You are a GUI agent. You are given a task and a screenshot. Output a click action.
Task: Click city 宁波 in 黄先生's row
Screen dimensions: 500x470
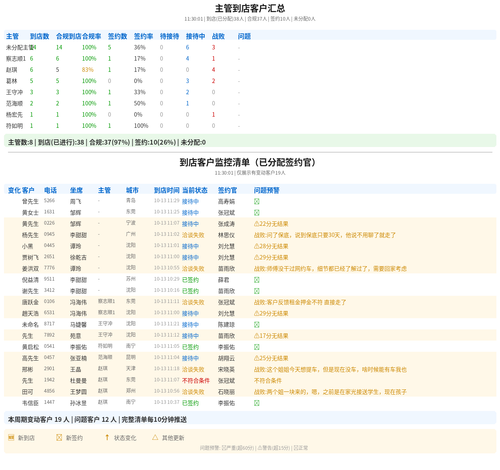pyautogui.click(x=131, y=223)
